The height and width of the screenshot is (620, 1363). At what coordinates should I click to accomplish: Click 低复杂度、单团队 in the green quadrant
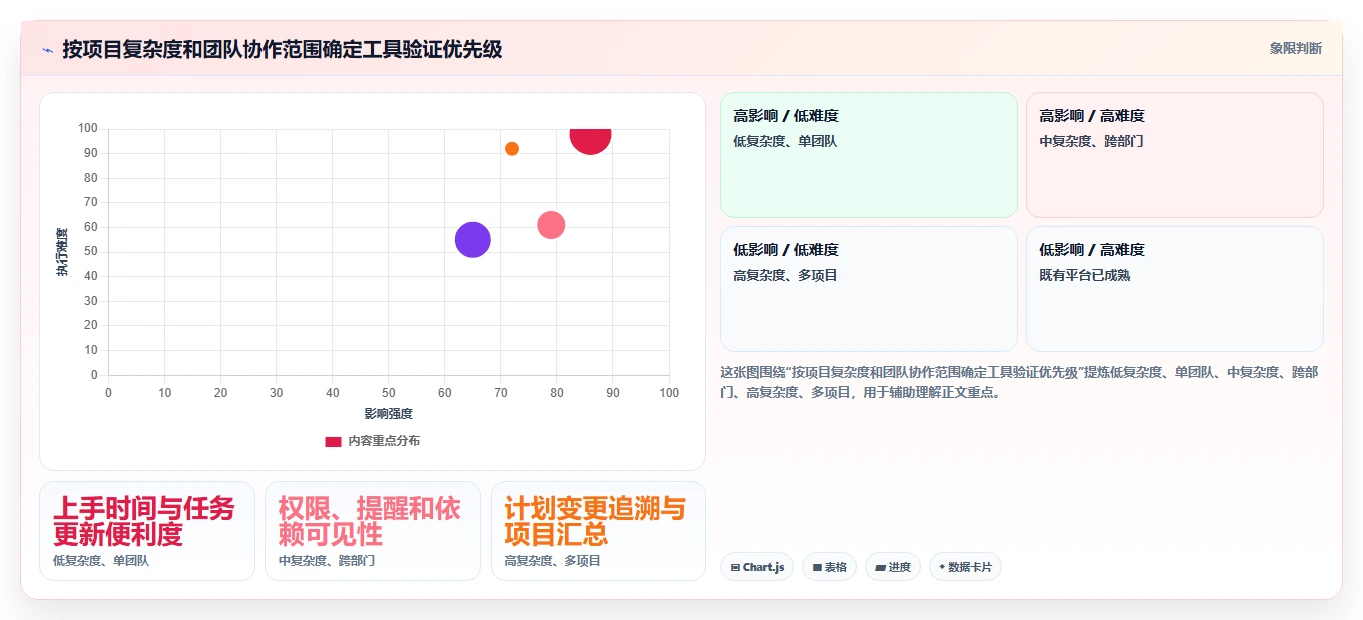coord(785,141)
